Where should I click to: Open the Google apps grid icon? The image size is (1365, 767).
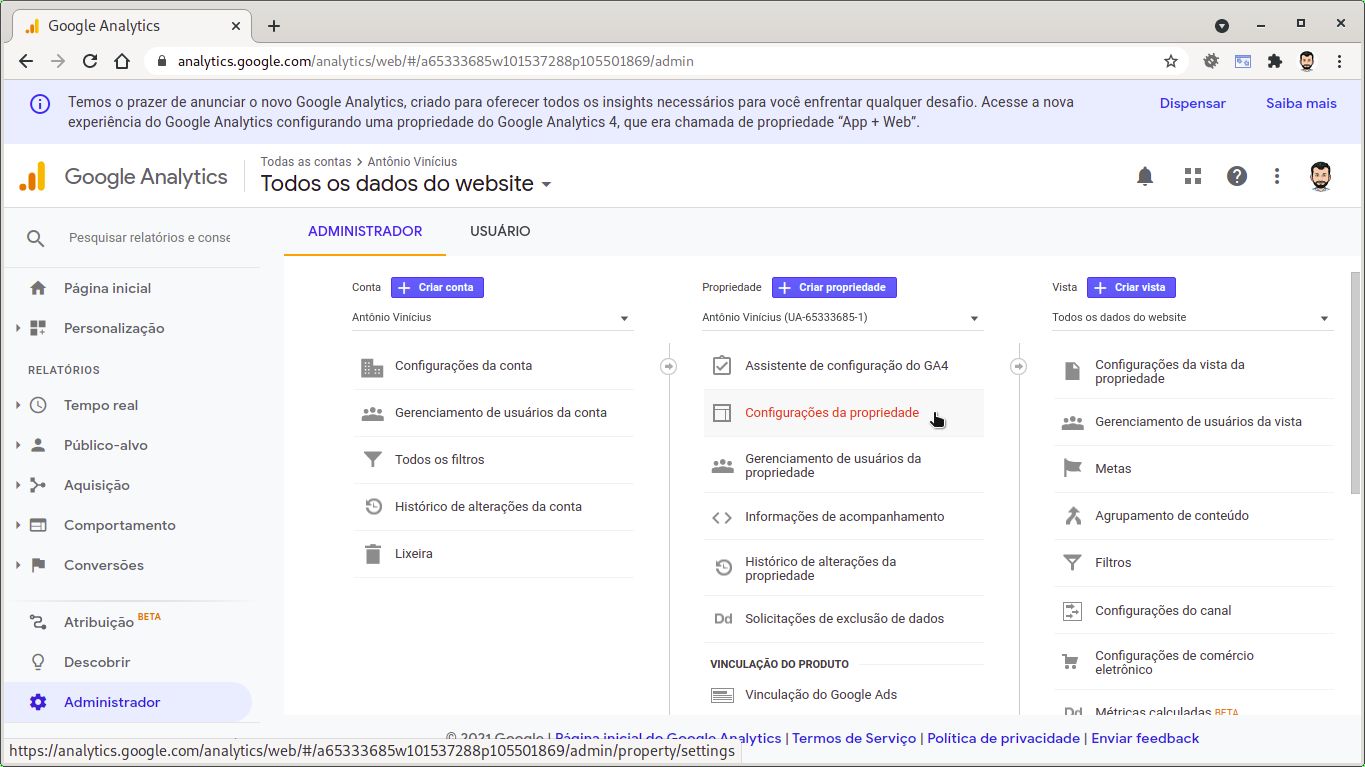coord(1192,177)
